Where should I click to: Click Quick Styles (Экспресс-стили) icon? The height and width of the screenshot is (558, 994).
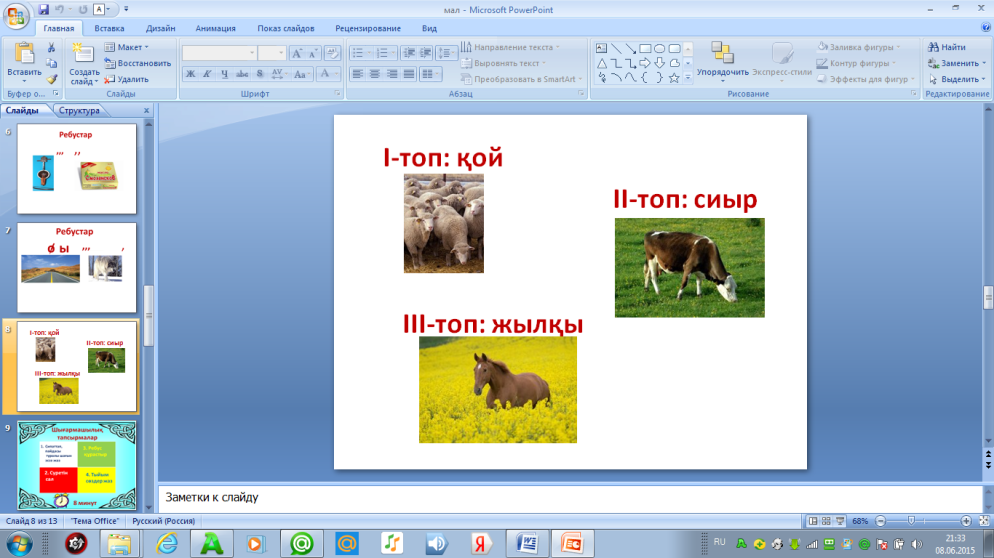tap(782, 54)
